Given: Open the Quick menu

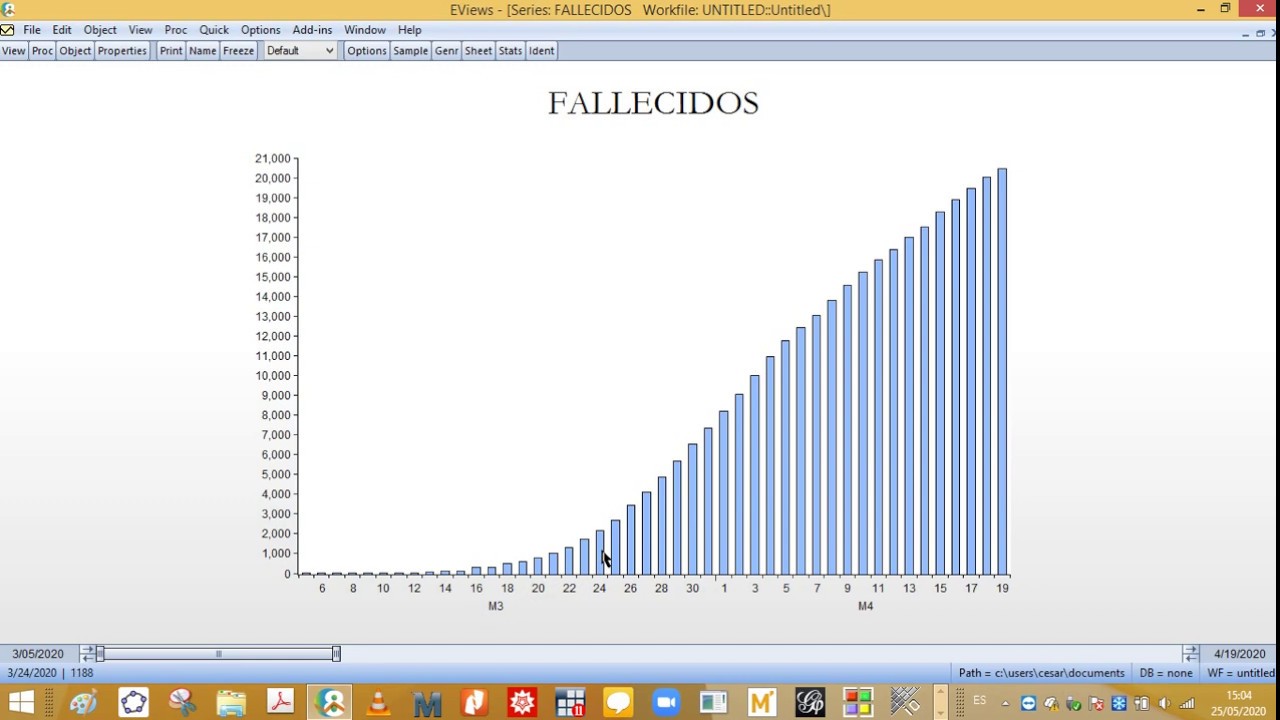Looking at the screenshot, I should tap(214, 30).
